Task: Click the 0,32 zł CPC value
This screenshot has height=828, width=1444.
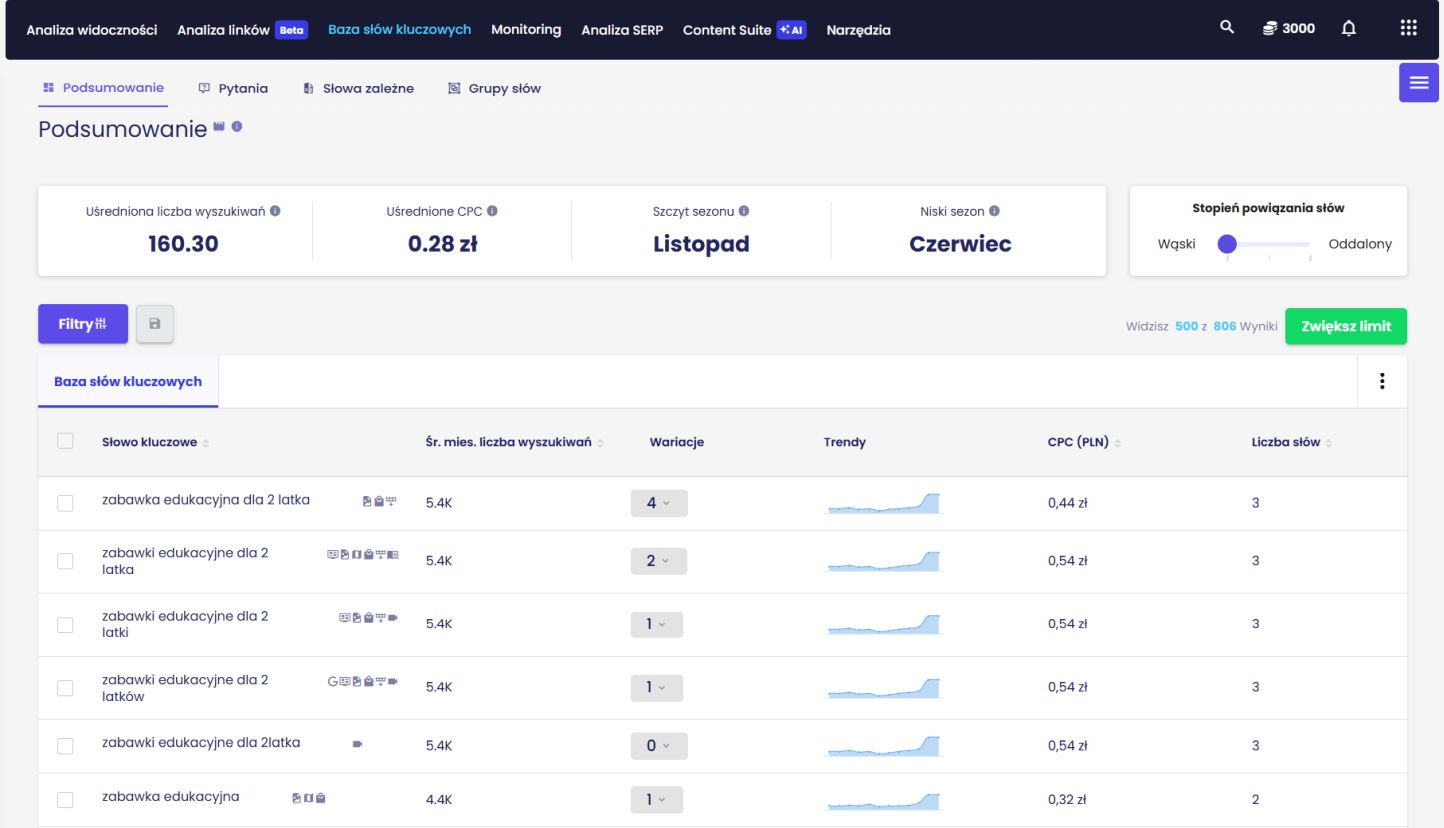Action: 1067,800
